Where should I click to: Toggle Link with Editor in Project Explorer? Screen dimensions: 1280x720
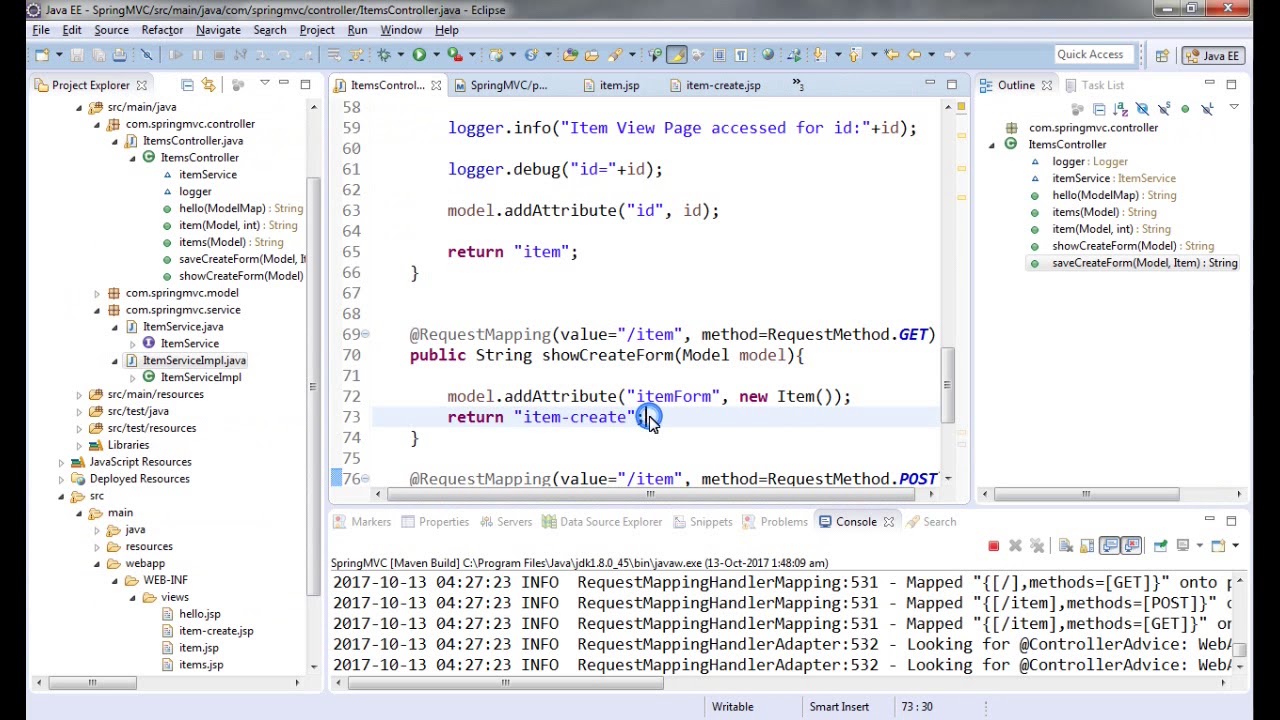(208, 85)
